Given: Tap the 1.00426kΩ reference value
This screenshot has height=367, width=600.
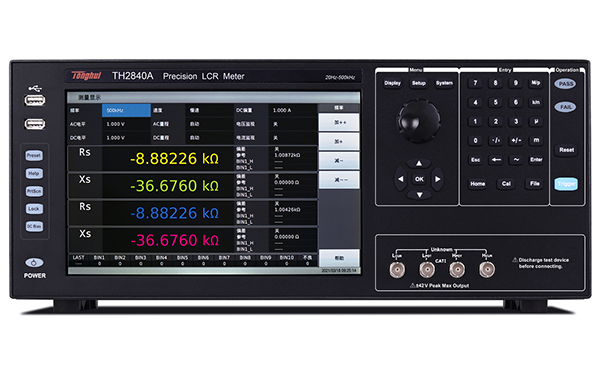Looking at the screenshot, I should pyautogui.click(x=287, y=210).
